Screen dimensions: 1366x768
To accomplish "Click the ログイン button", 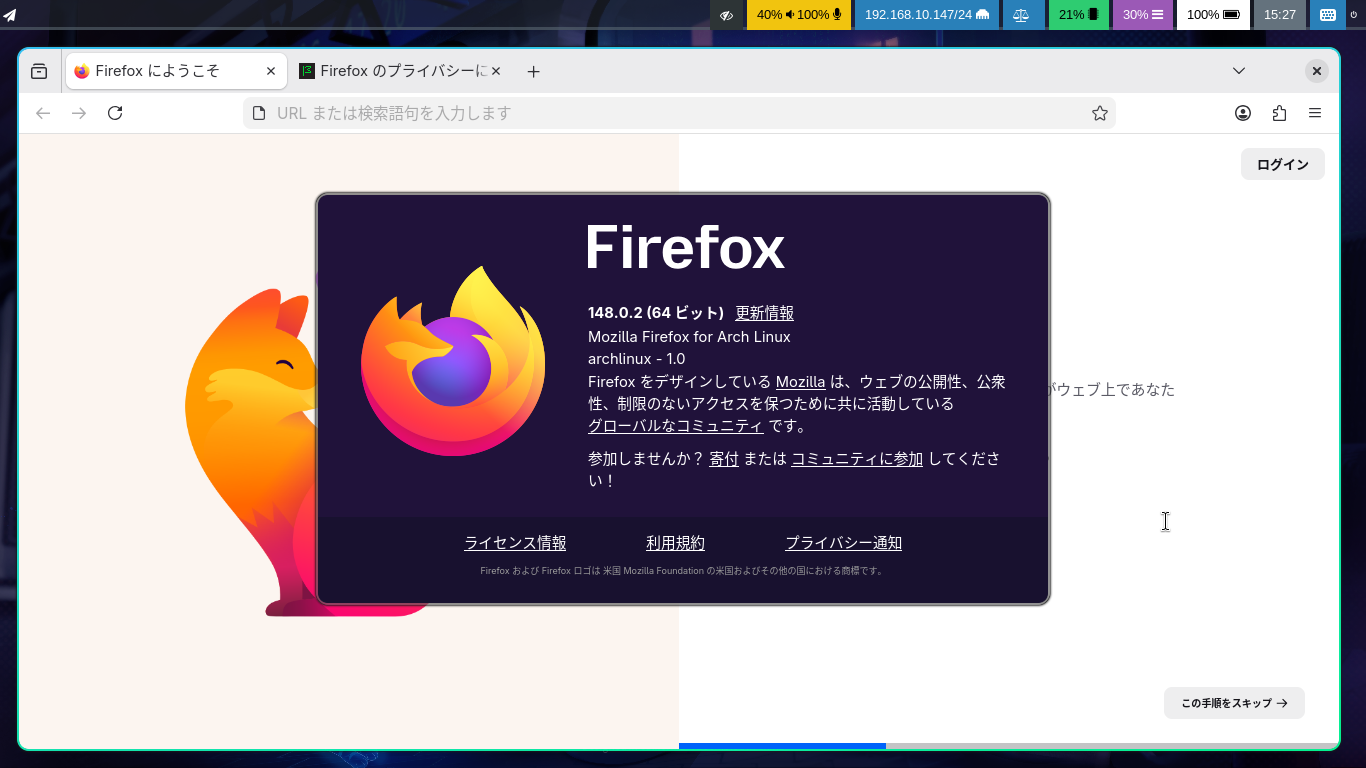I will coord(1283,165).
